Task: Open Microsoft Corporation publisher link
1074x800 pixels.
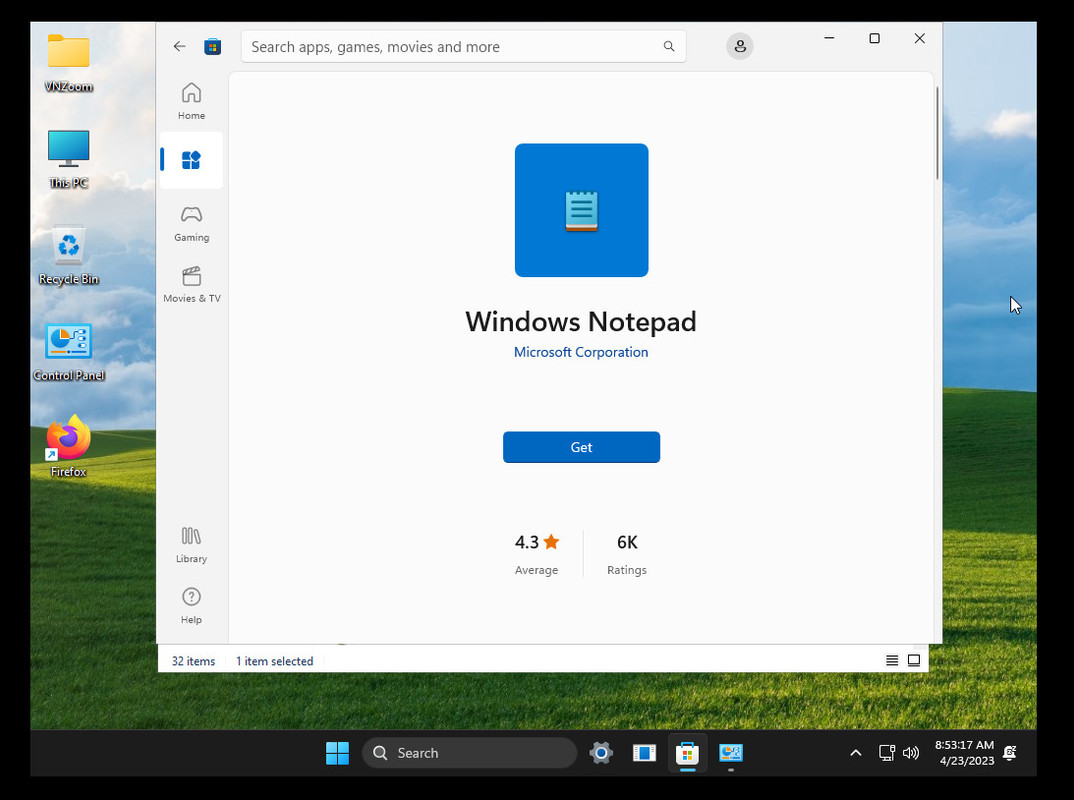Action: tap(581, 352)
